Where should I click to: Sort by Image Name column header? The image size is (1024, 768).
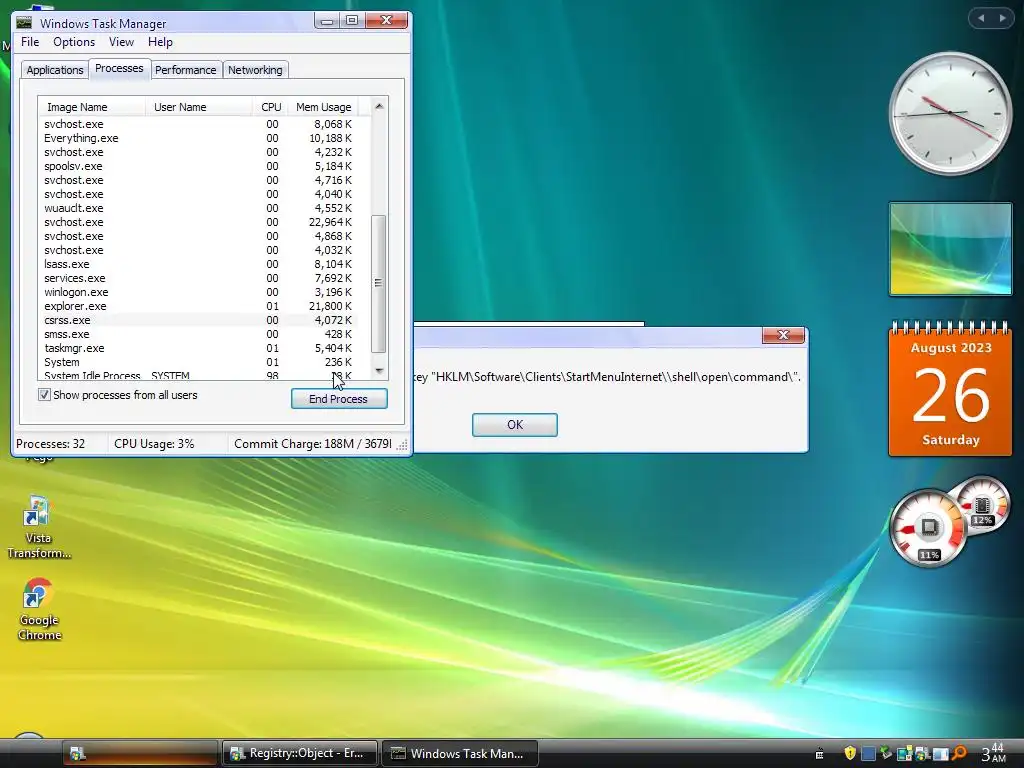(91, 107)
